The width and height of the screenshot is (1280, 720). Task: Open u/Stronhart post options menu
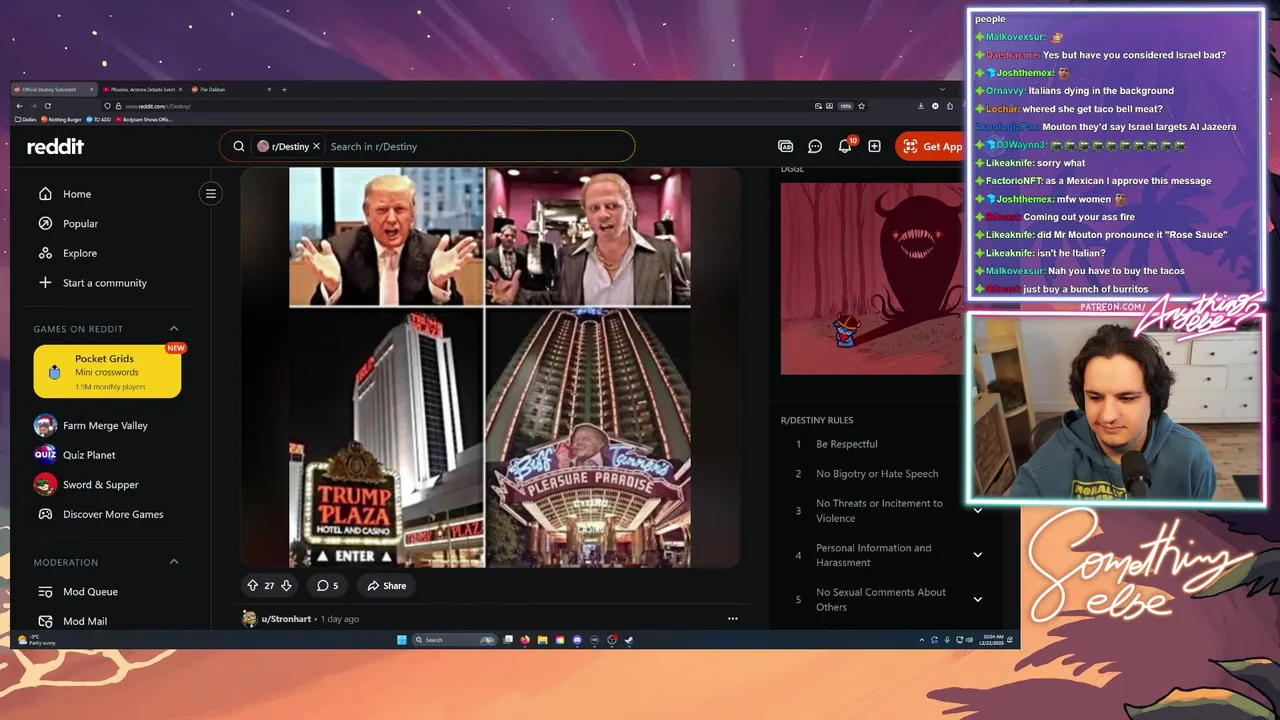(x=733, y=619)
